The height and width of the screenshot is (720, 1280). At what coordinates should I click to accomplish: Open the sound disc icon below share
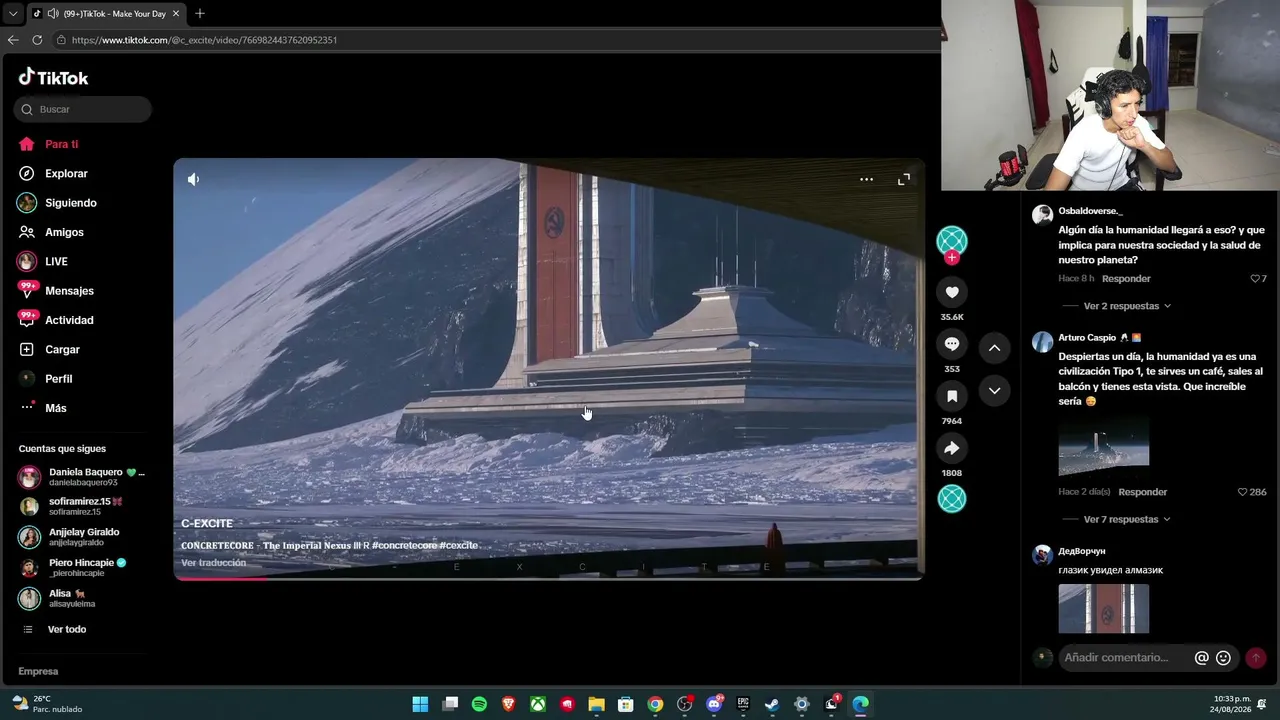[952, 498]
